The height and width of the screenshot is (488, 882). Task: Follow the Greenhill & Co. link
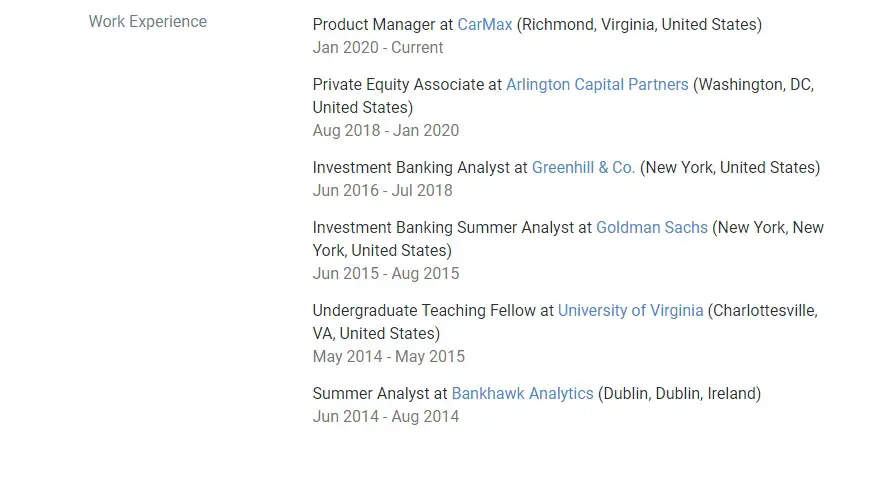coord(583,168)
